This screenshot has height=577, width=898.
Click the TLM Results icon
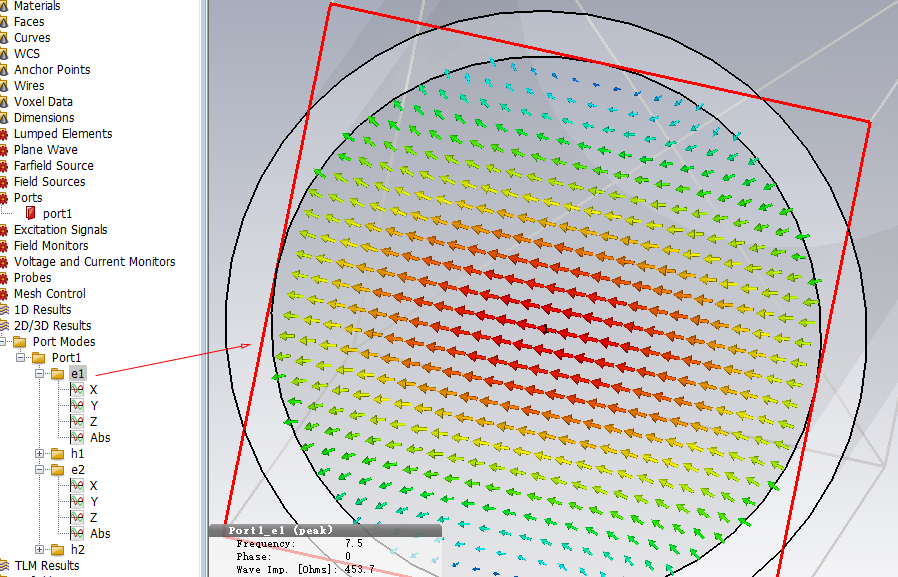(4, 566)
